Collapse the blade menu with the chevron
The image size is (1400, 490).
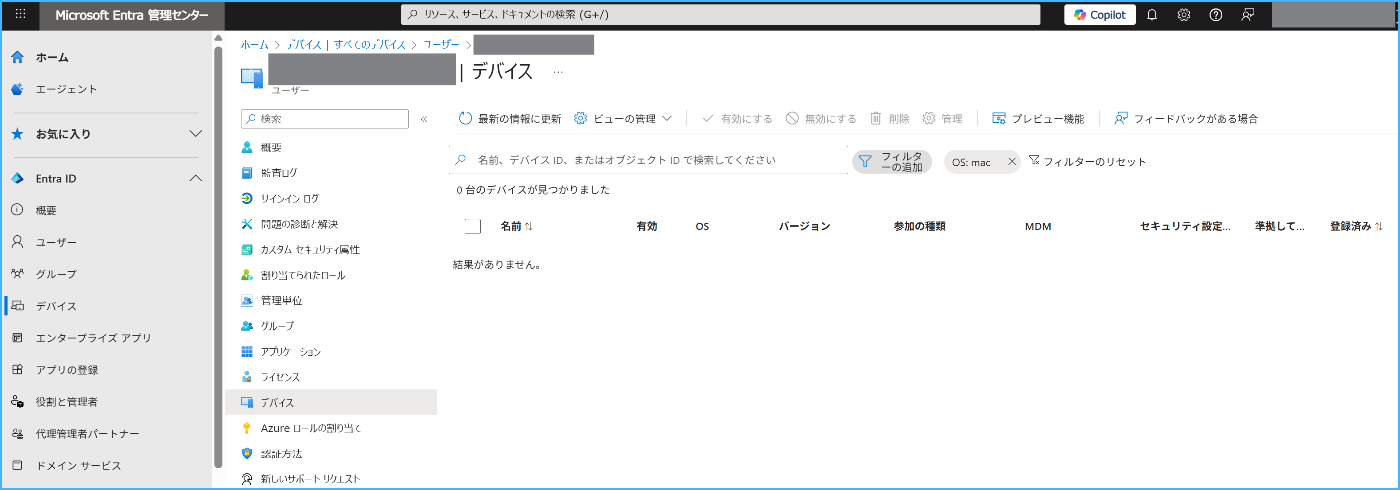pos(424,119)
